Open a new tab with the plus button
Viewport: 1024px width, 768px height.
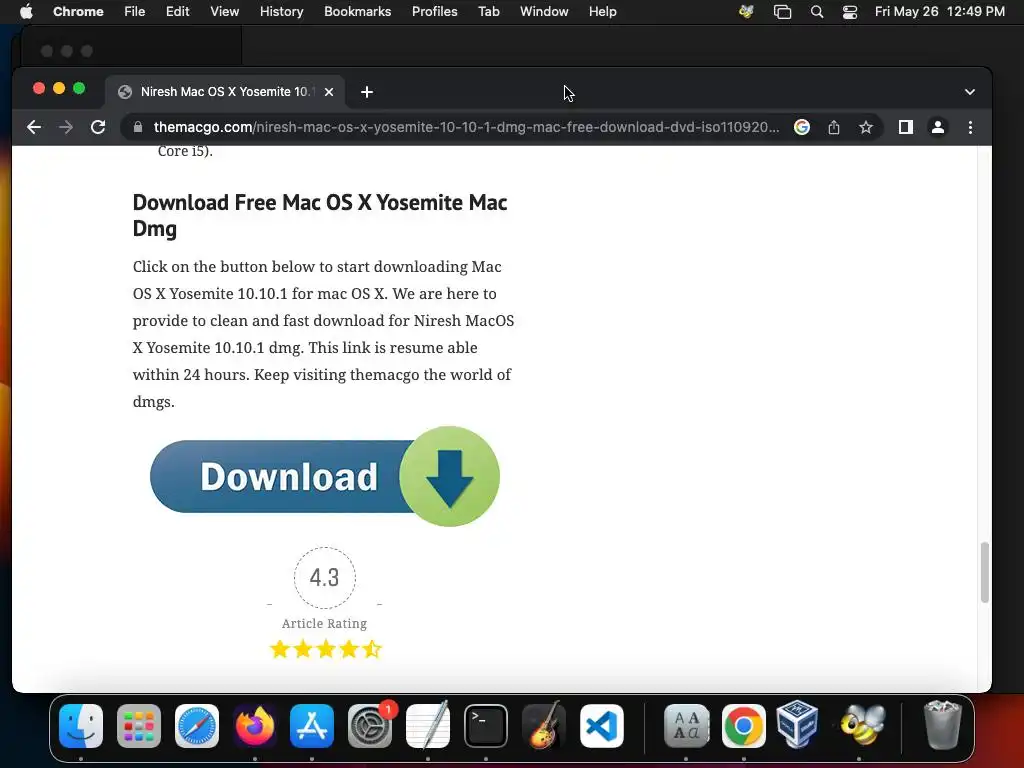click(x=367, y=92)
